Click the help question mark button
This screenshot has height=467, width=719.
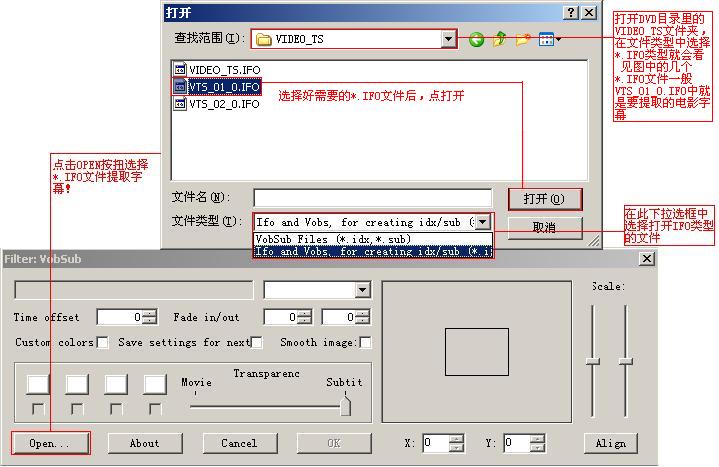pyautogui.click(x=571, y=13)
